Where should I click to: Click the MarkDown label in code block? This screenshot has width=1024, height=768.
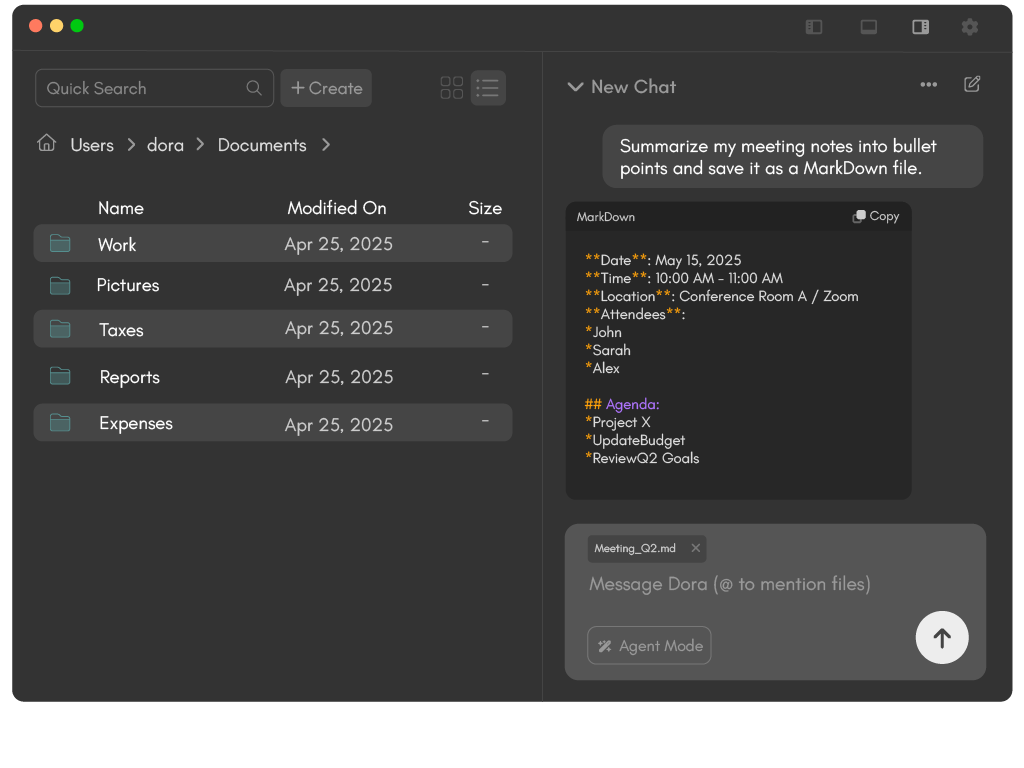point(605,217)
